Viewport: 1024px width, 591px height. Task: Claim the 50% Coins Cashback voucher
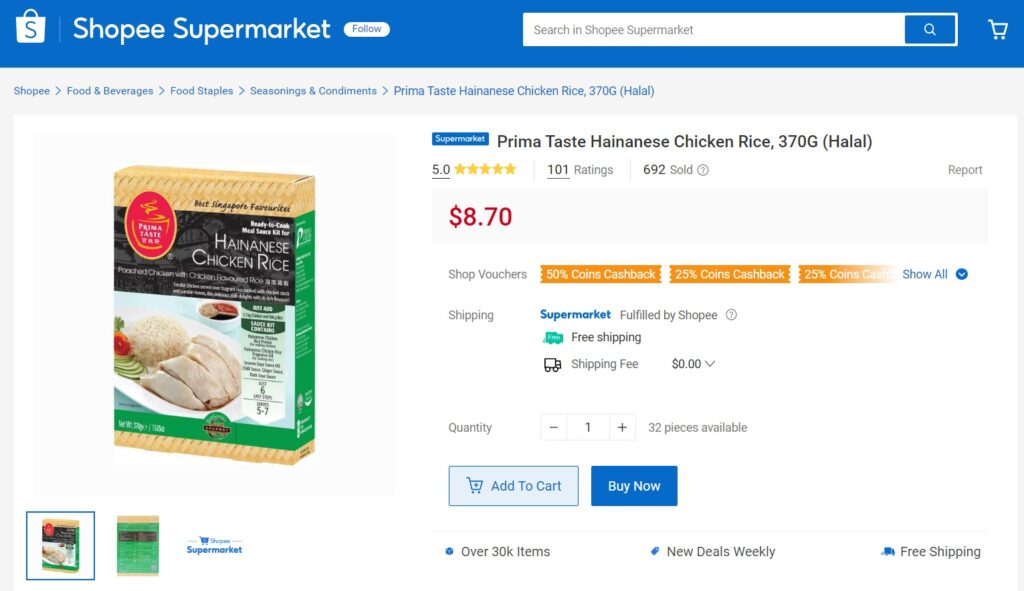[x=600, y=274]
